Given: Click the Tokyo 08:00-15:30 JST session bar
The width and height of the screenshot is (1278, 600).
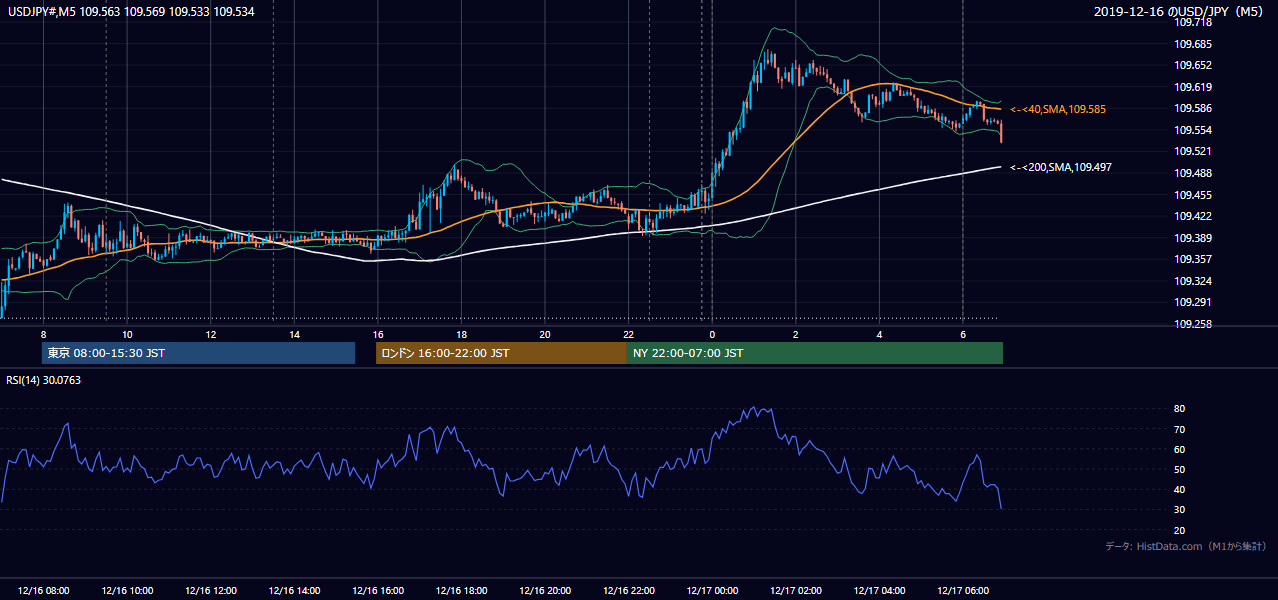Looking at the screenshot, I should (198, 353).
